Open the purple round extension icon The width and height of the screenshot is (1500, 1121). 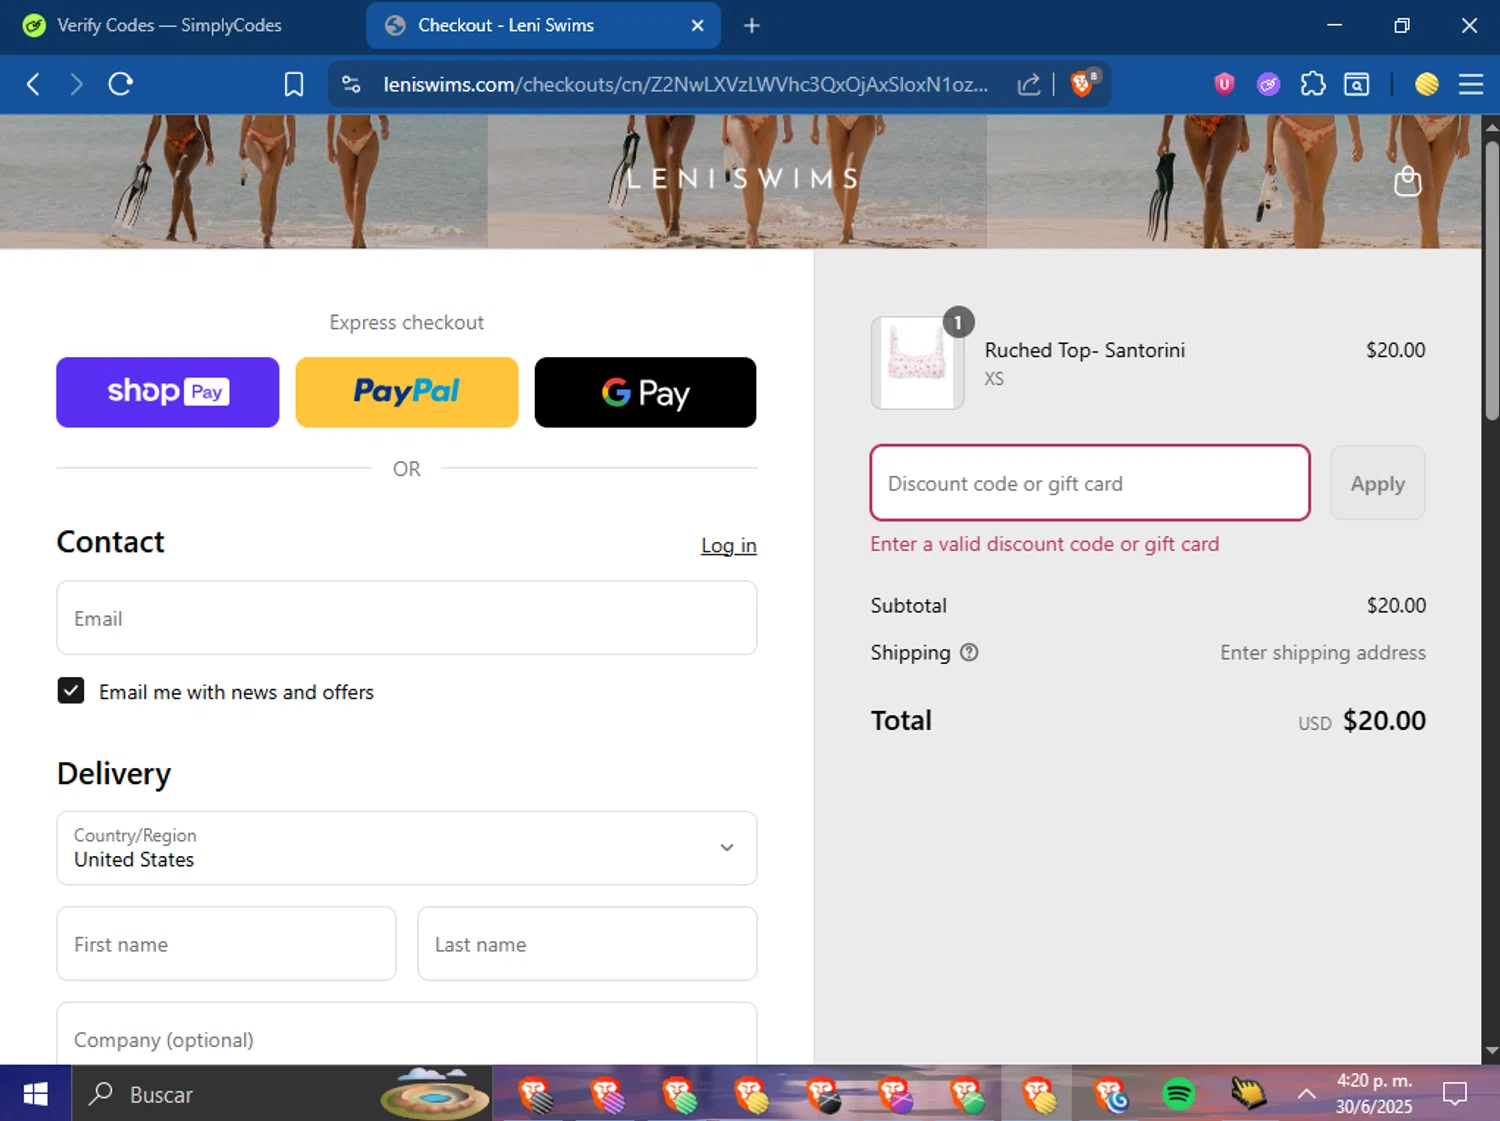click(1268, 84)
